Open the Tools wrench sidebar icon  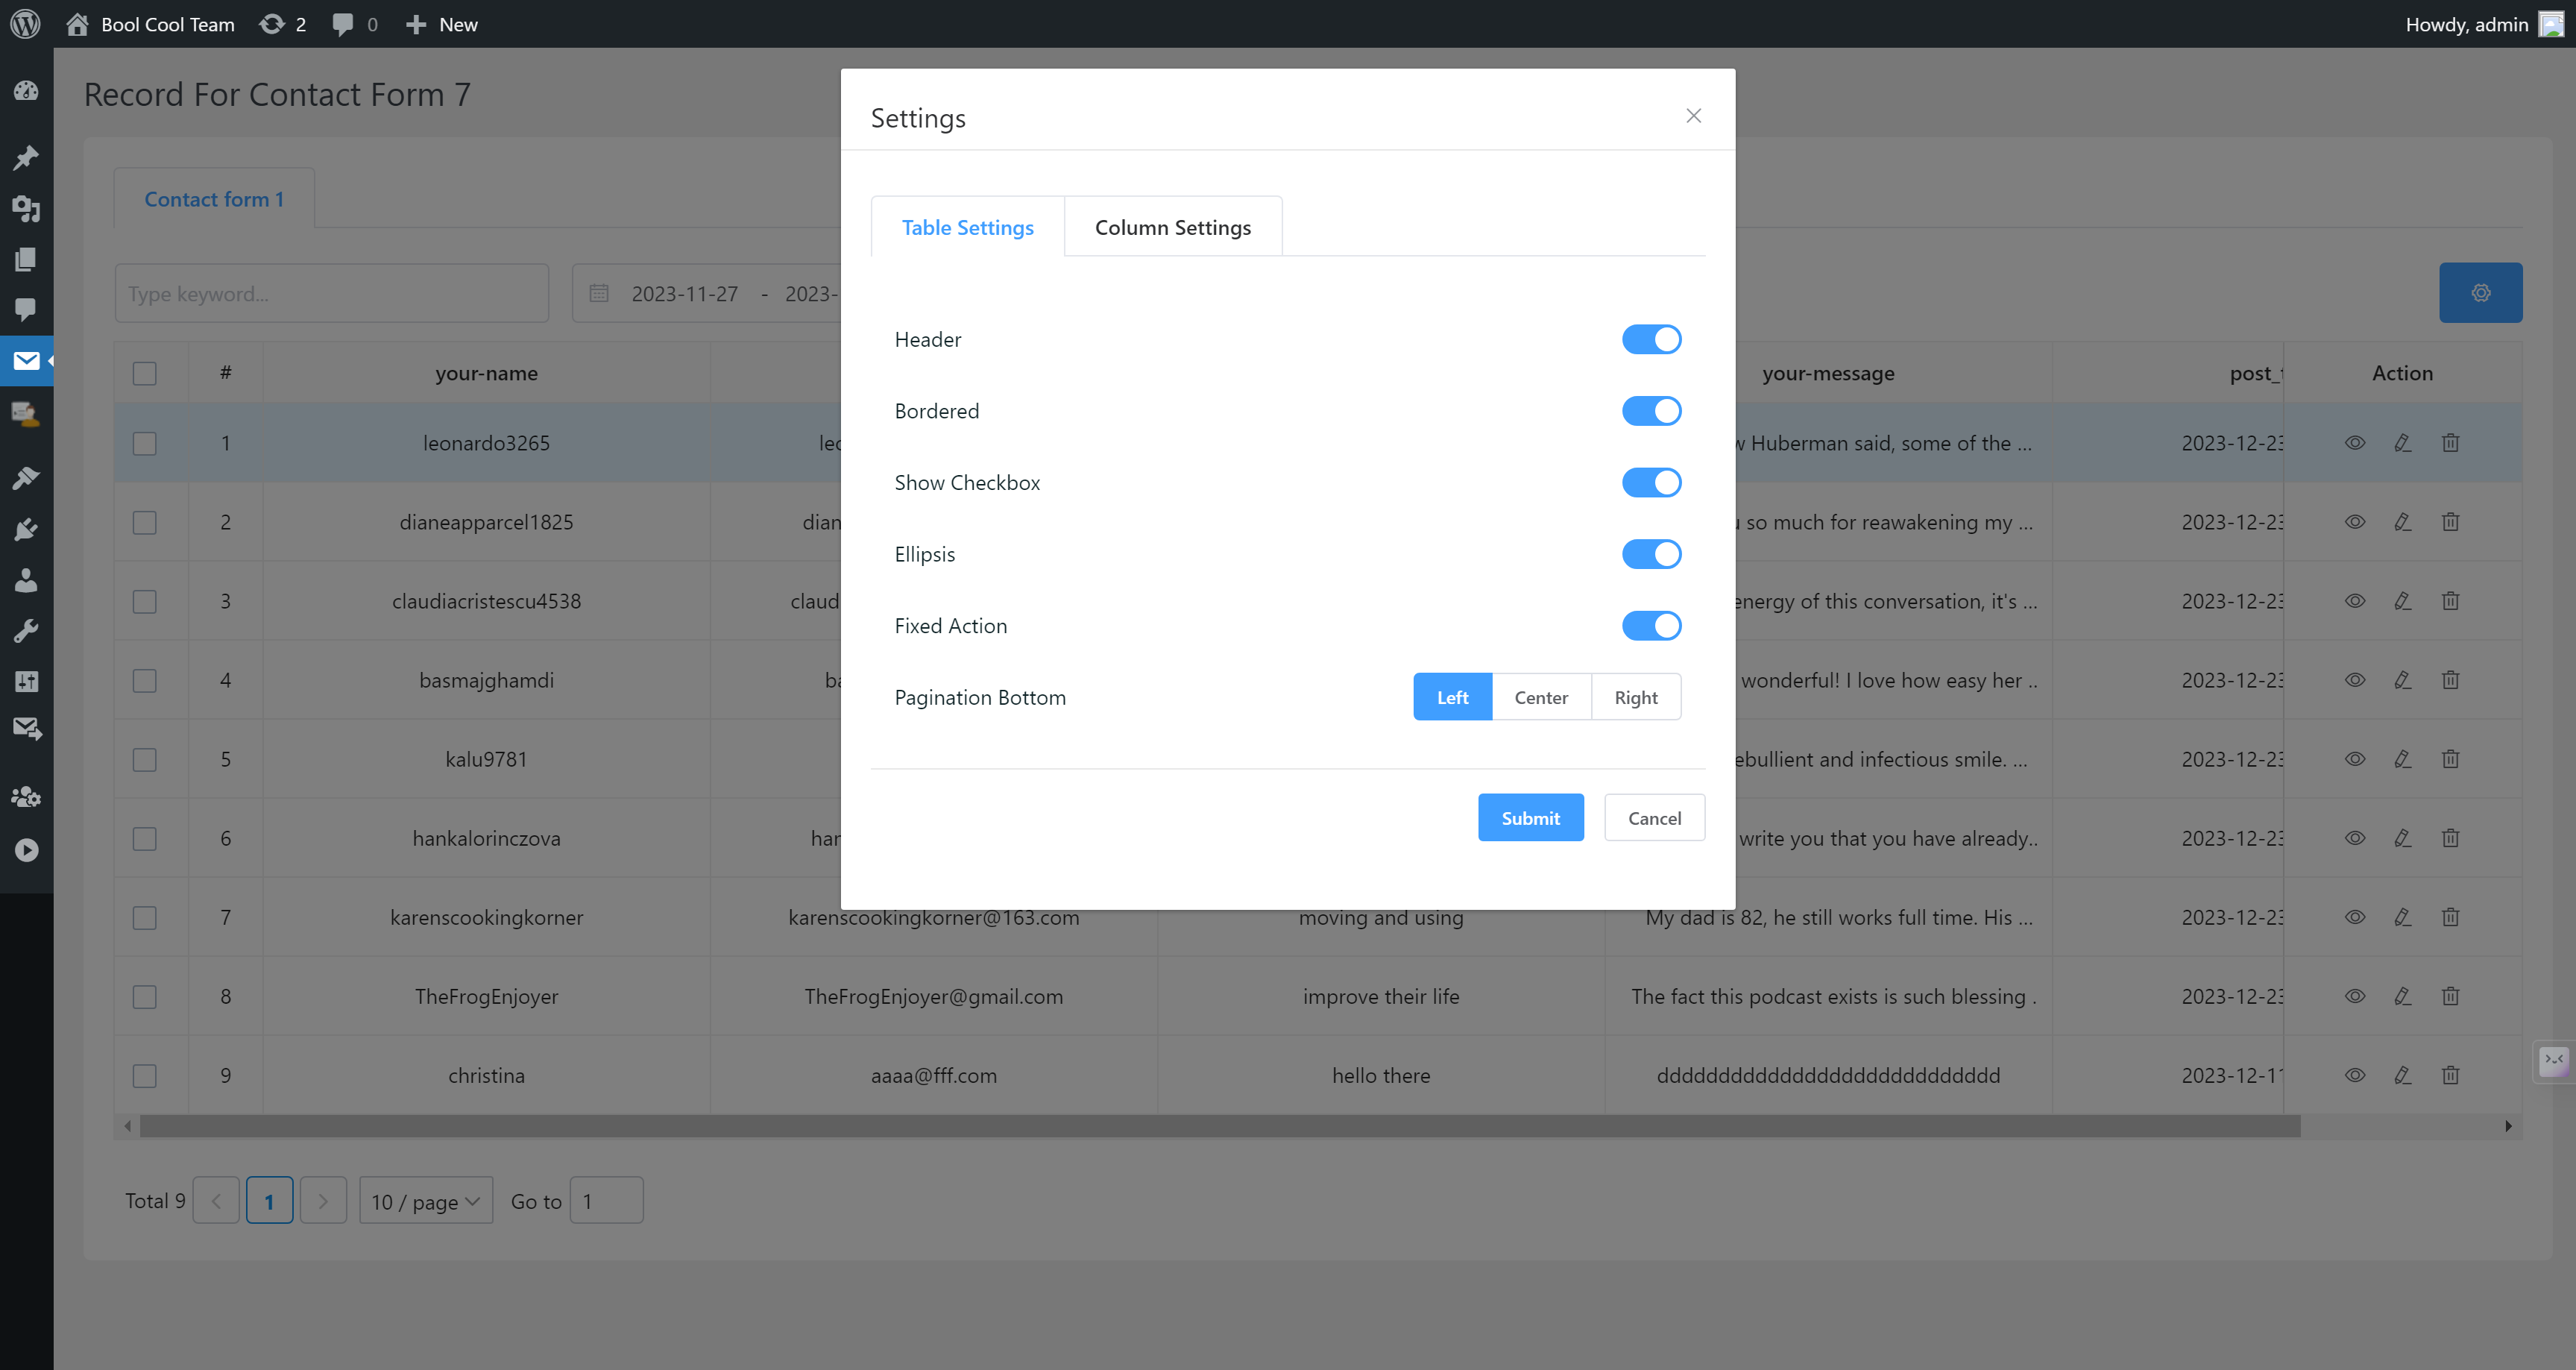point(26,631)
